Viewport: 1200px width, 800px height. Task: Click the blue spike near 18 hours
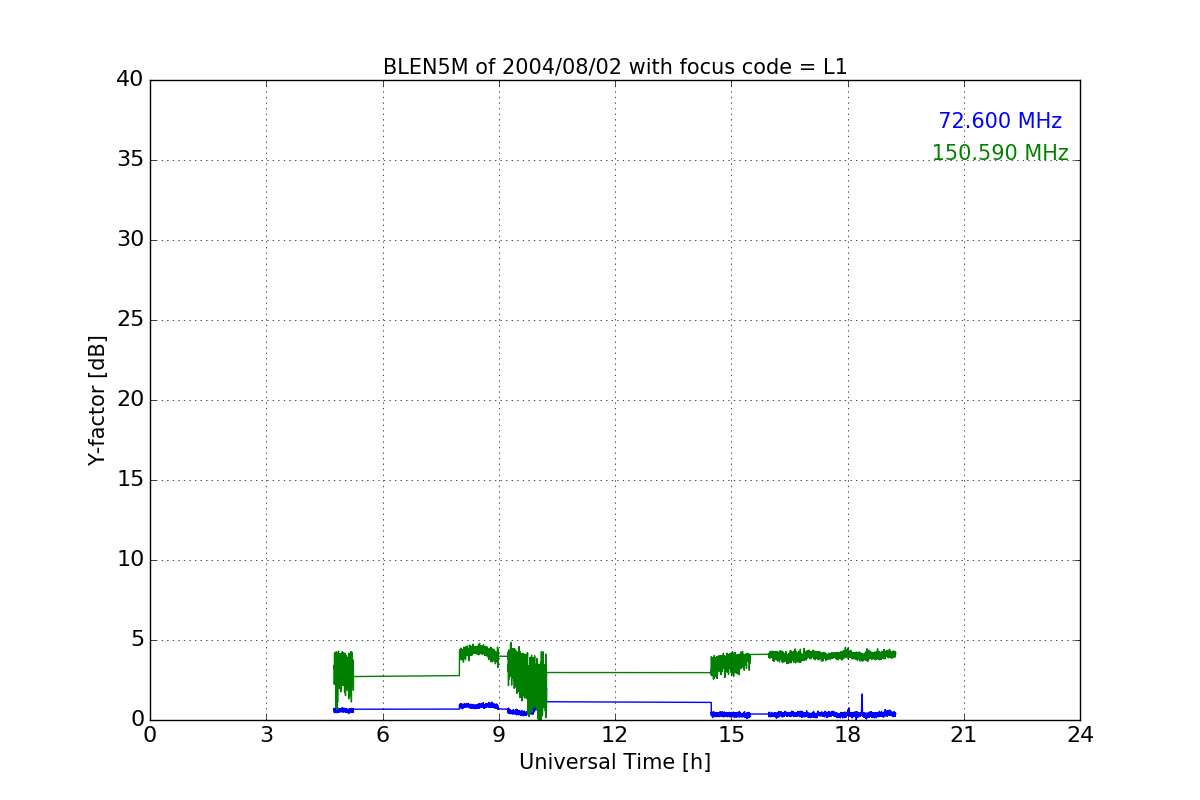[x=862, y=703]
